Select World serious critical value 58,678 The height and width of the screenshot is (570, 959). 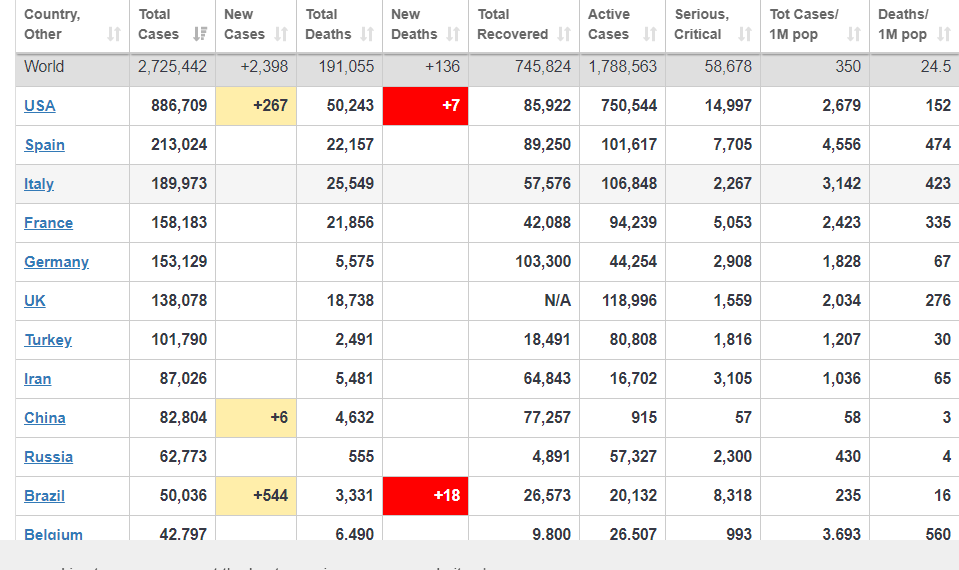point(728,67)
